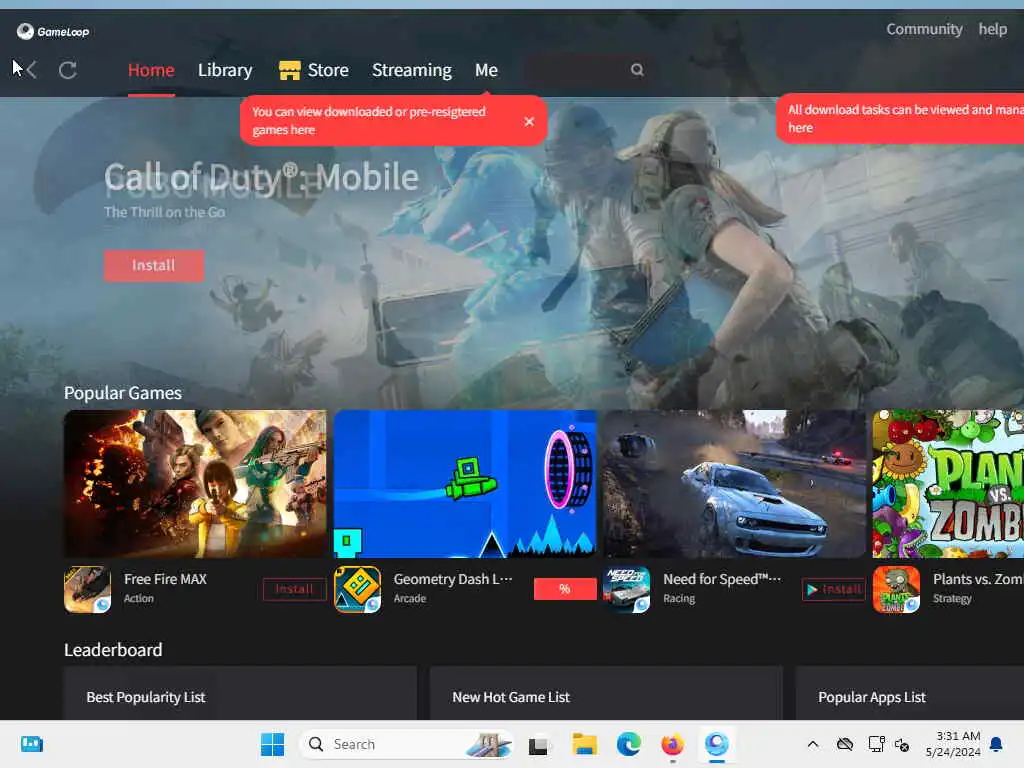This screenshot has height=768, width=1024.
Task: Click the network display tray icon
Action: pyautogui.click(x=876, y=744)
